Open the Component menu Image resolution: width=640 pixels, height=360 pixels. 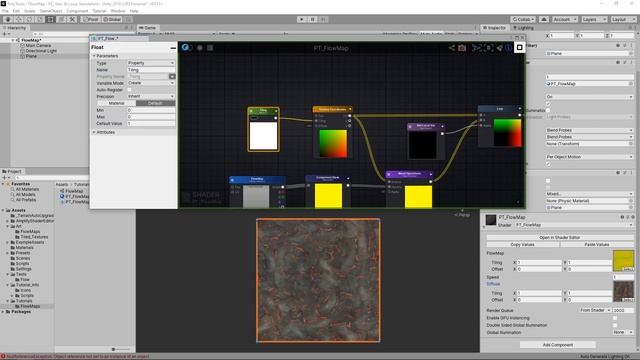pos(77,11)
